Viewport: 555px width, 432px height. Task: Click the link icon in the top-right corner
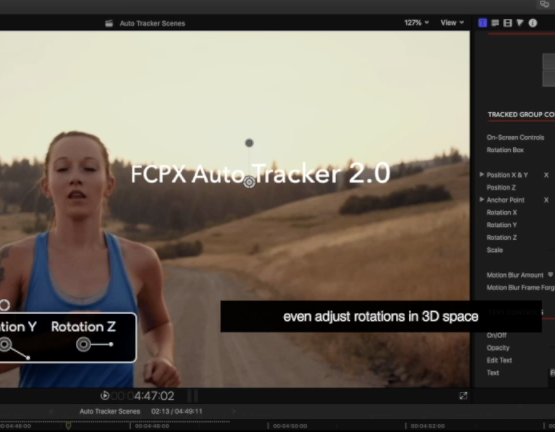tap(544, 4)
